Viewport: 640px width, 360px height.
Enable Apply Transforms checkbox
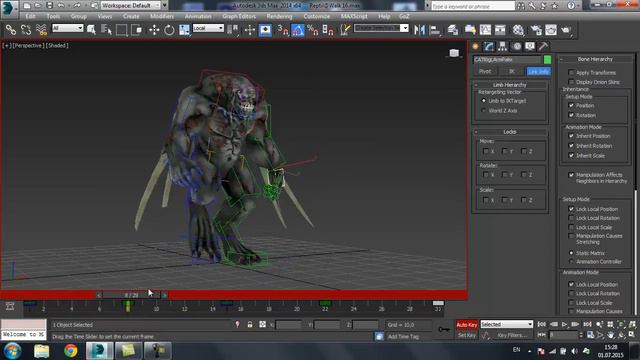(571, 72)
